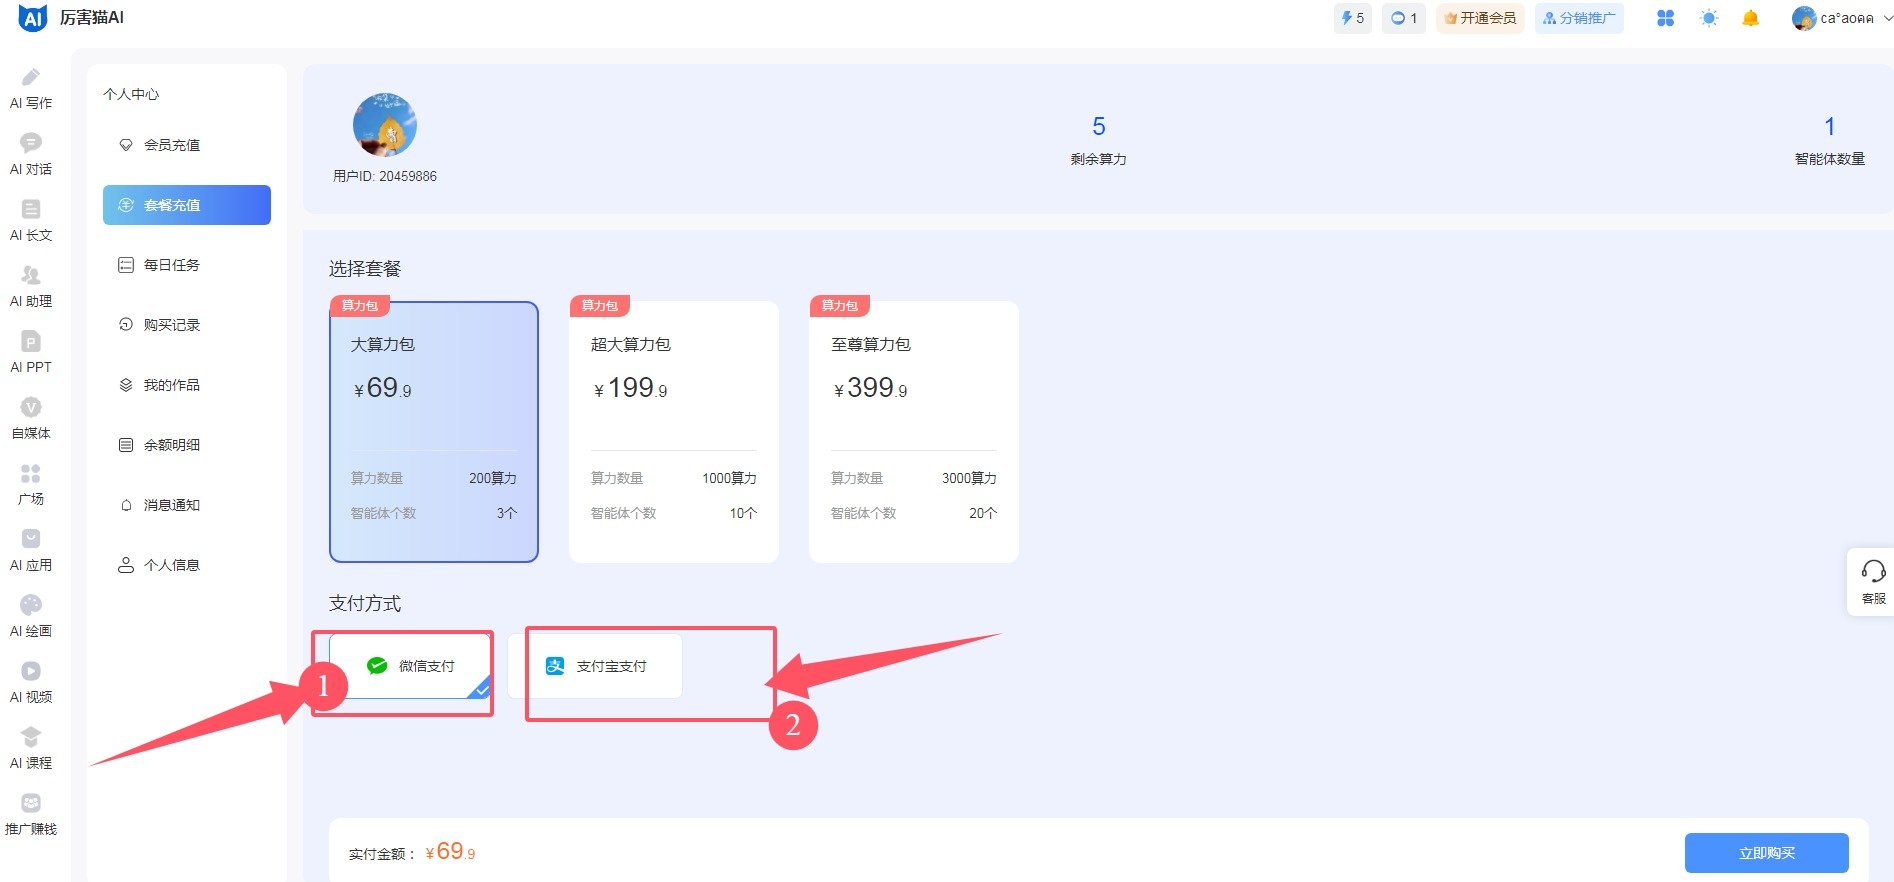
Task: Open the AI 写作 sidebar icon
Action: pos(31,78)
